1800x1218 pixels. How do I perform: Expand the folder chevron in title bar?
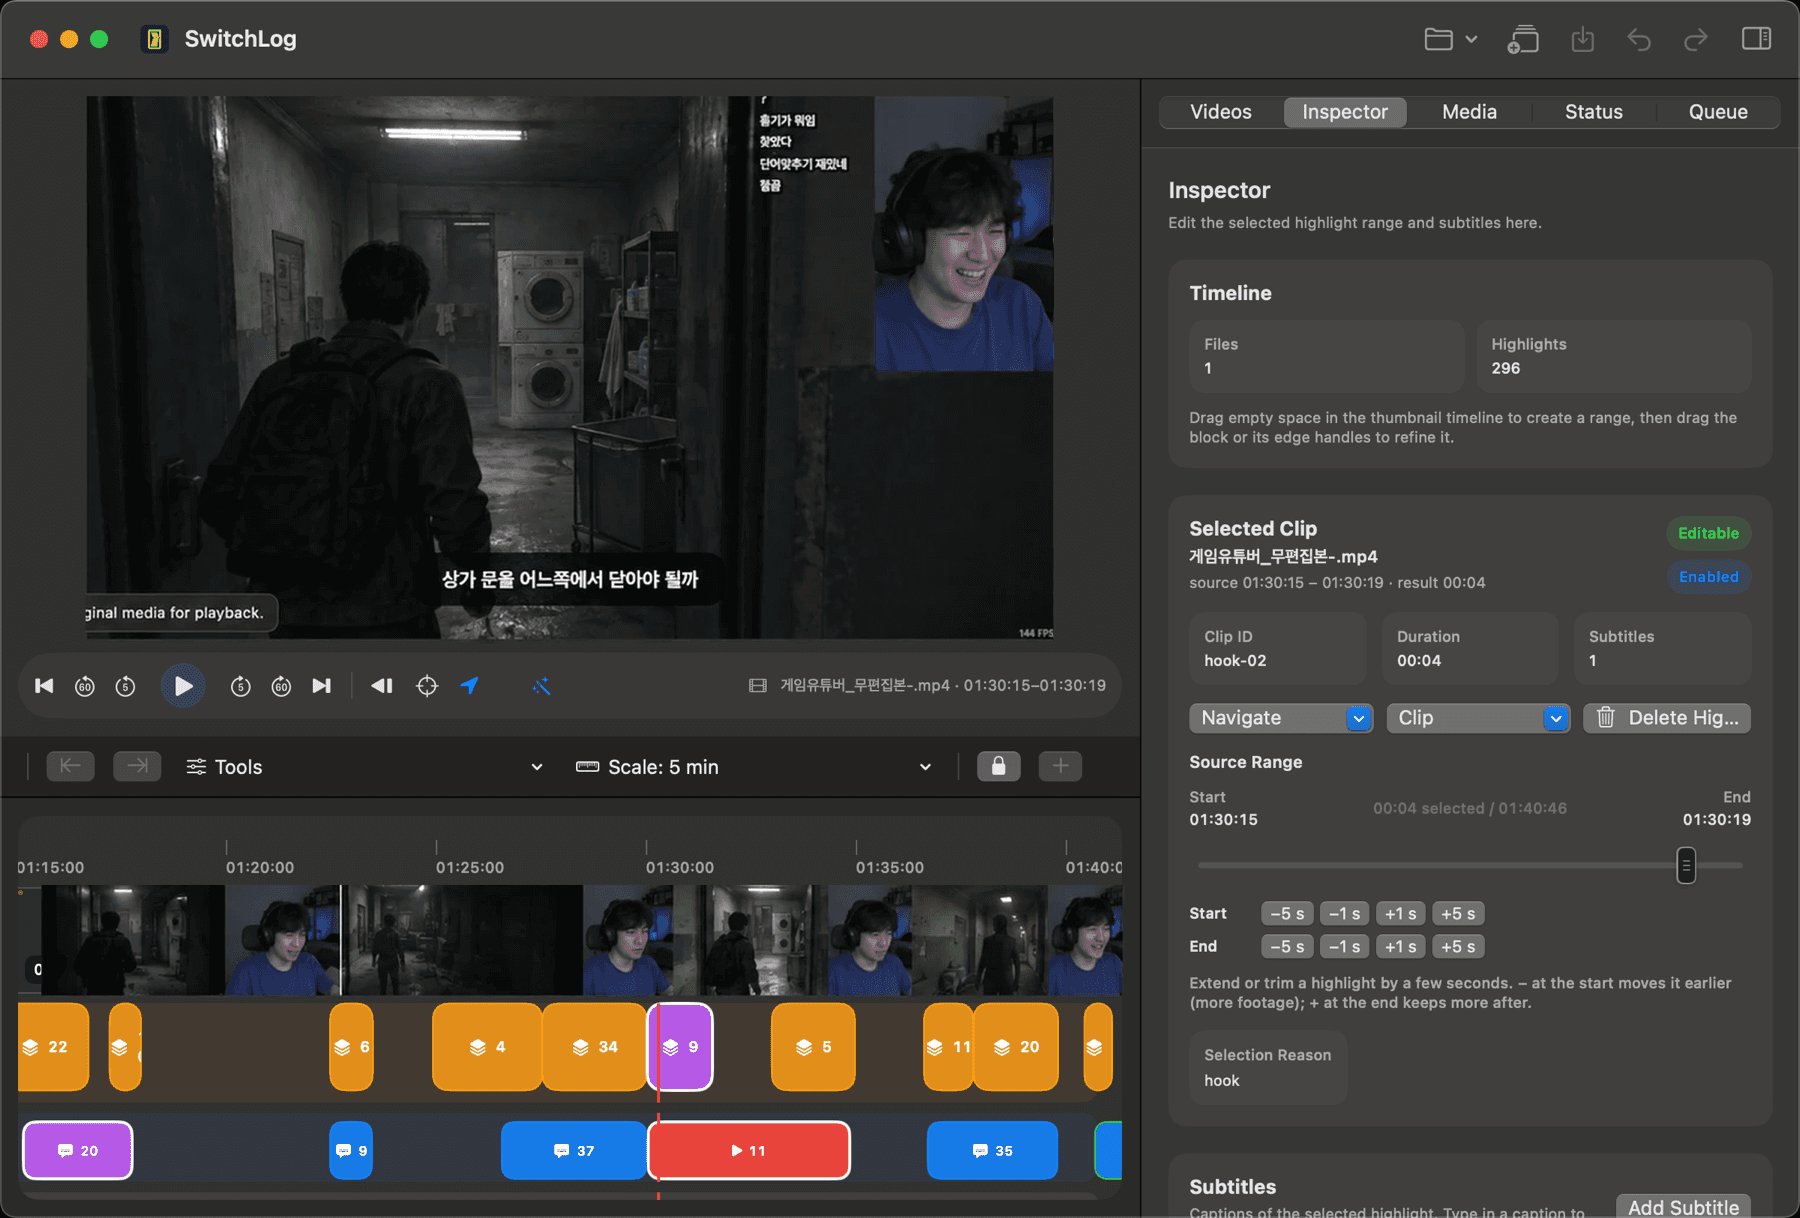click(x=1471, y=39)
